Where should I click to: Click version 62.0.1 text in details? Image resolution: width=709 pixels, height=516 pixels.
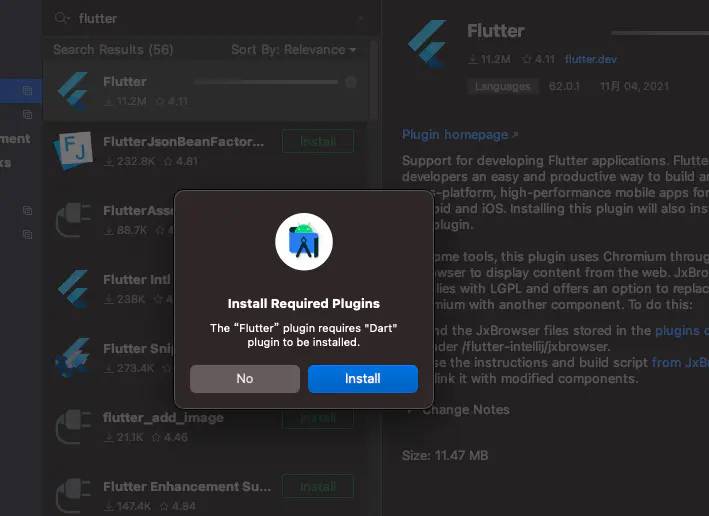[564, 86]
